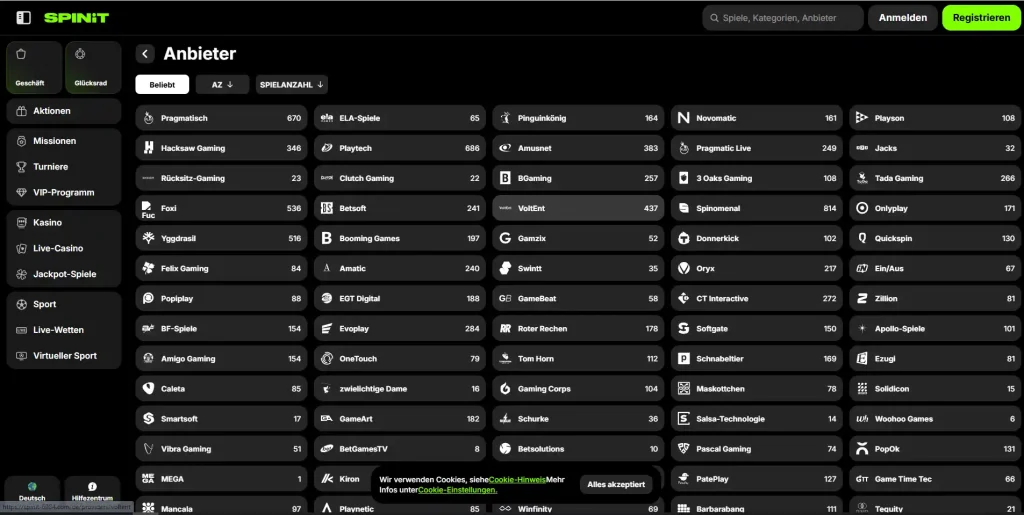Open the Turniere menu item
Image resolution: width=1024 pixels, height=515 pixels.
point(64,167)
